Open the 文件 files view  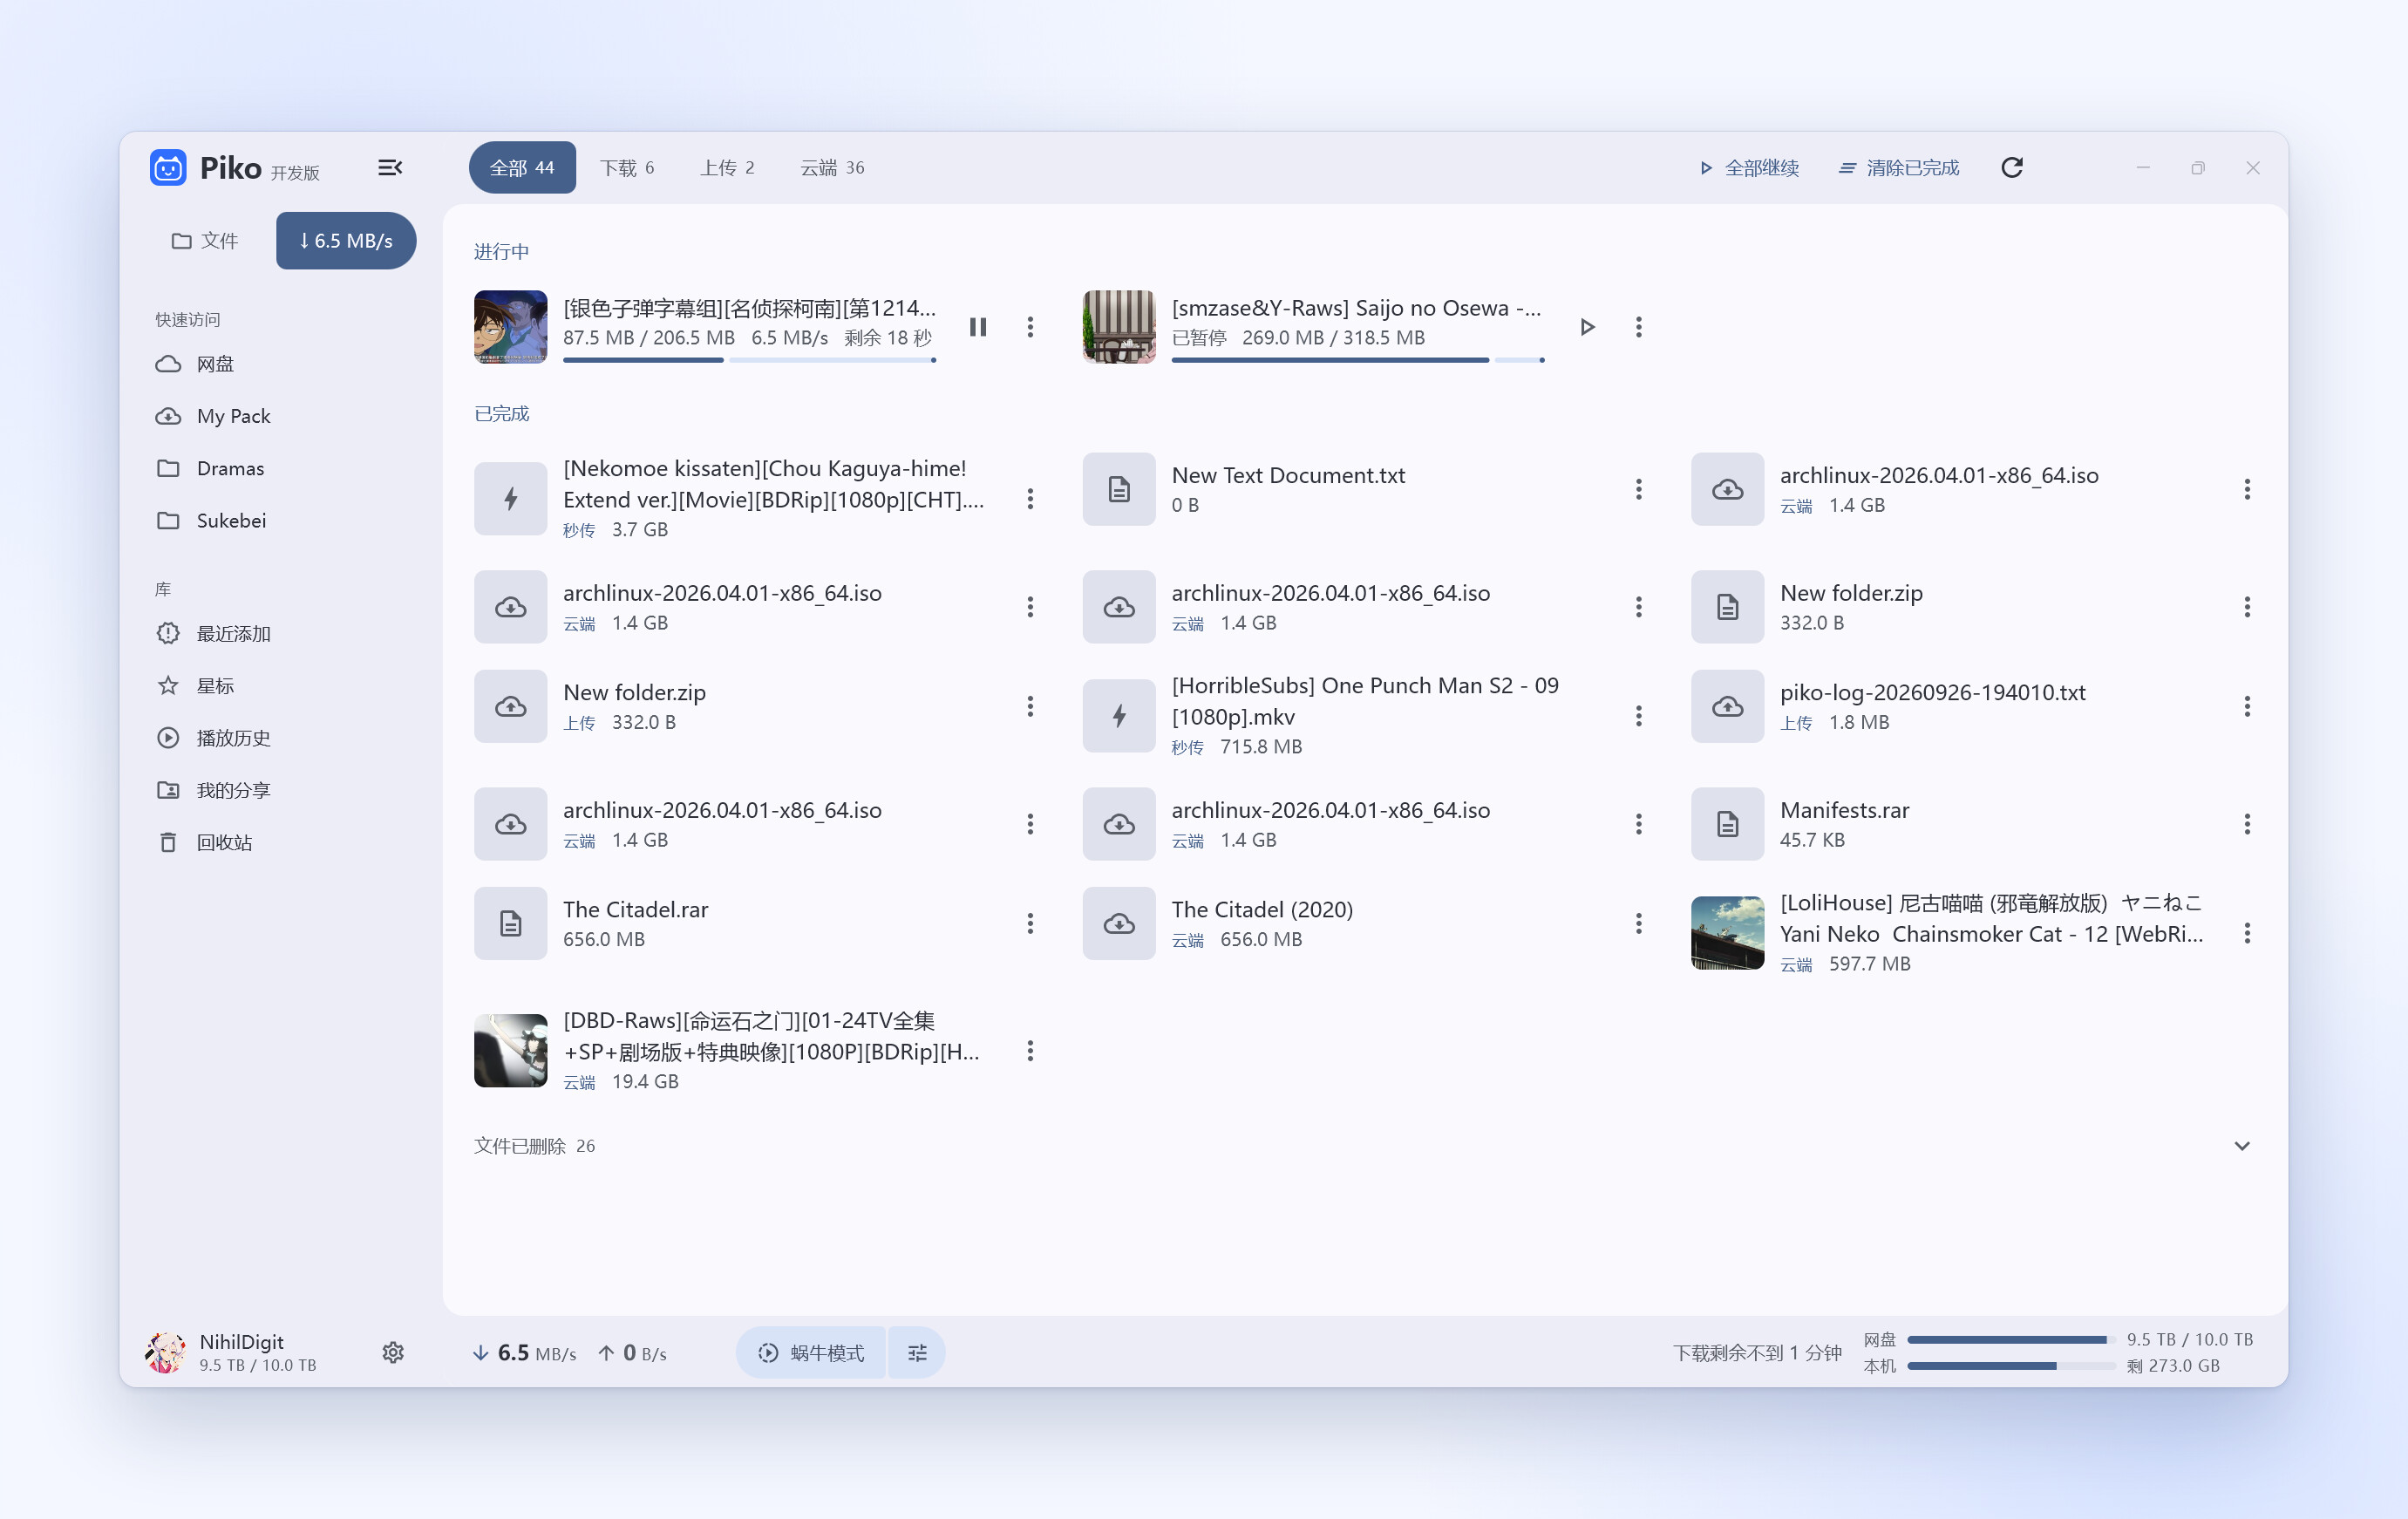click(205, 241)
